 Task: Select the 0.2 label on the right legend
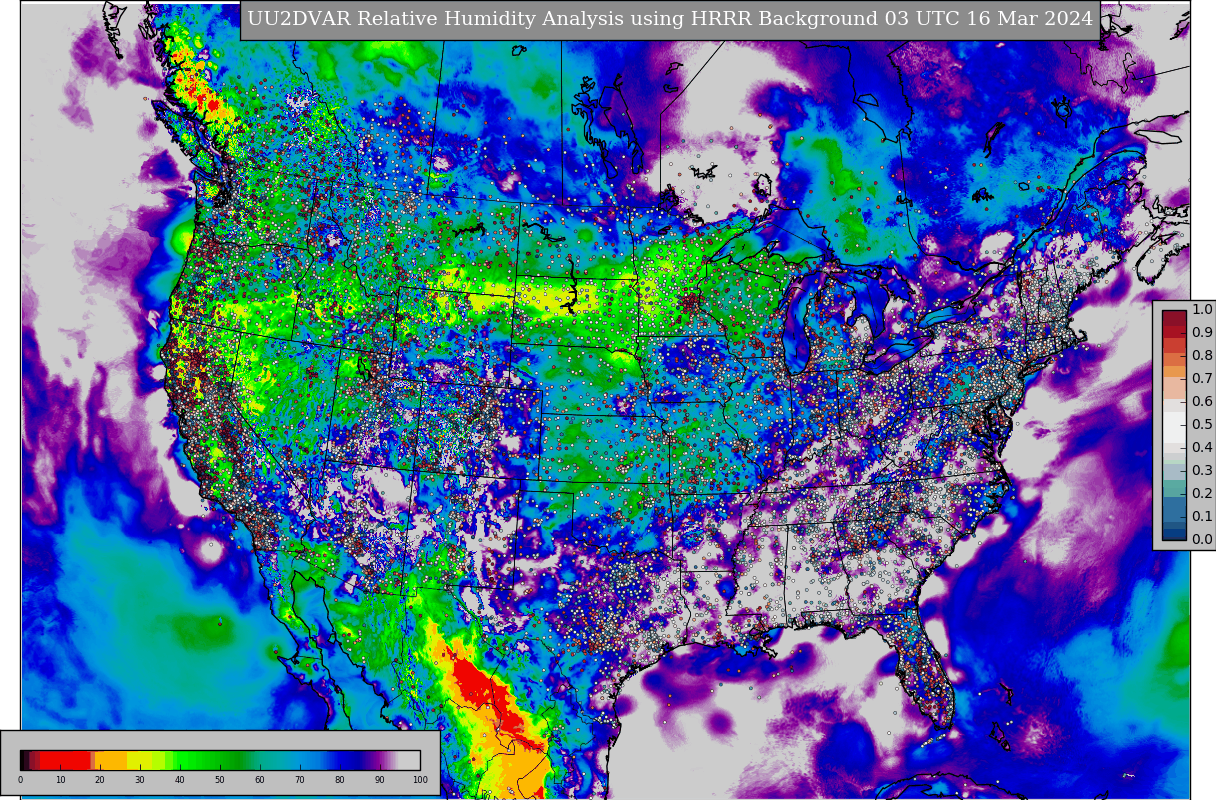pos(1201,494)
